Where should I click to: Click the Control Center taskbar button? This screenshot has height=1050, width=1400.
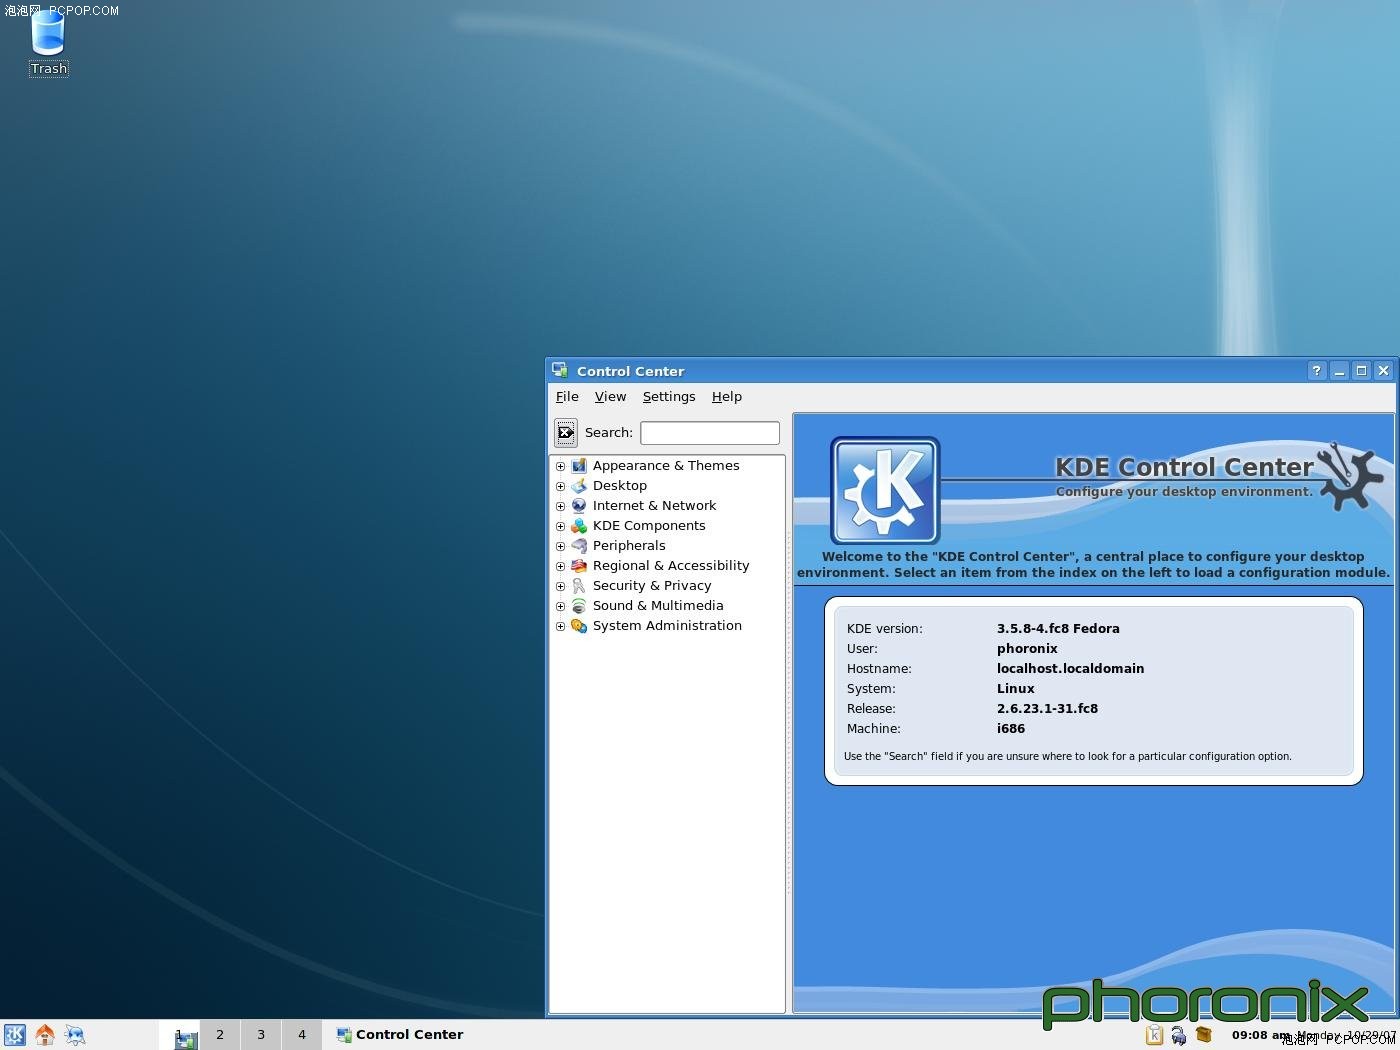point(400,1035)
